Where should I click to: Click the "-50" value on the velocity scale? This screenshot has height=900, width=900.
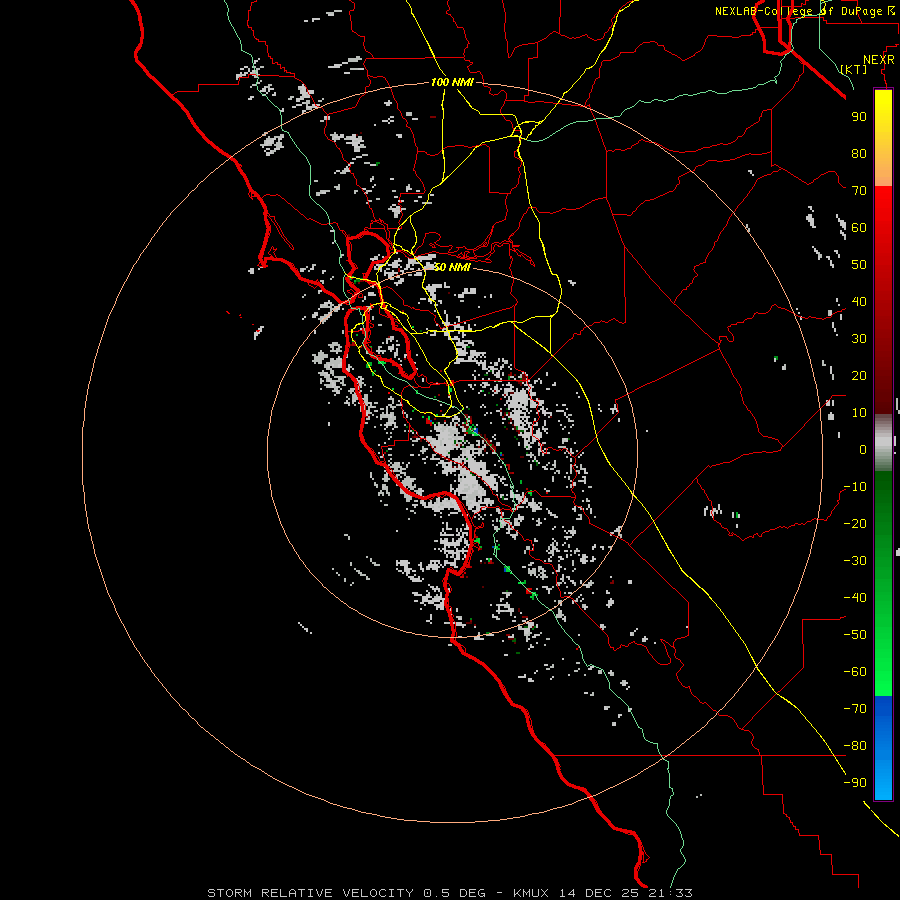[855, 635]
